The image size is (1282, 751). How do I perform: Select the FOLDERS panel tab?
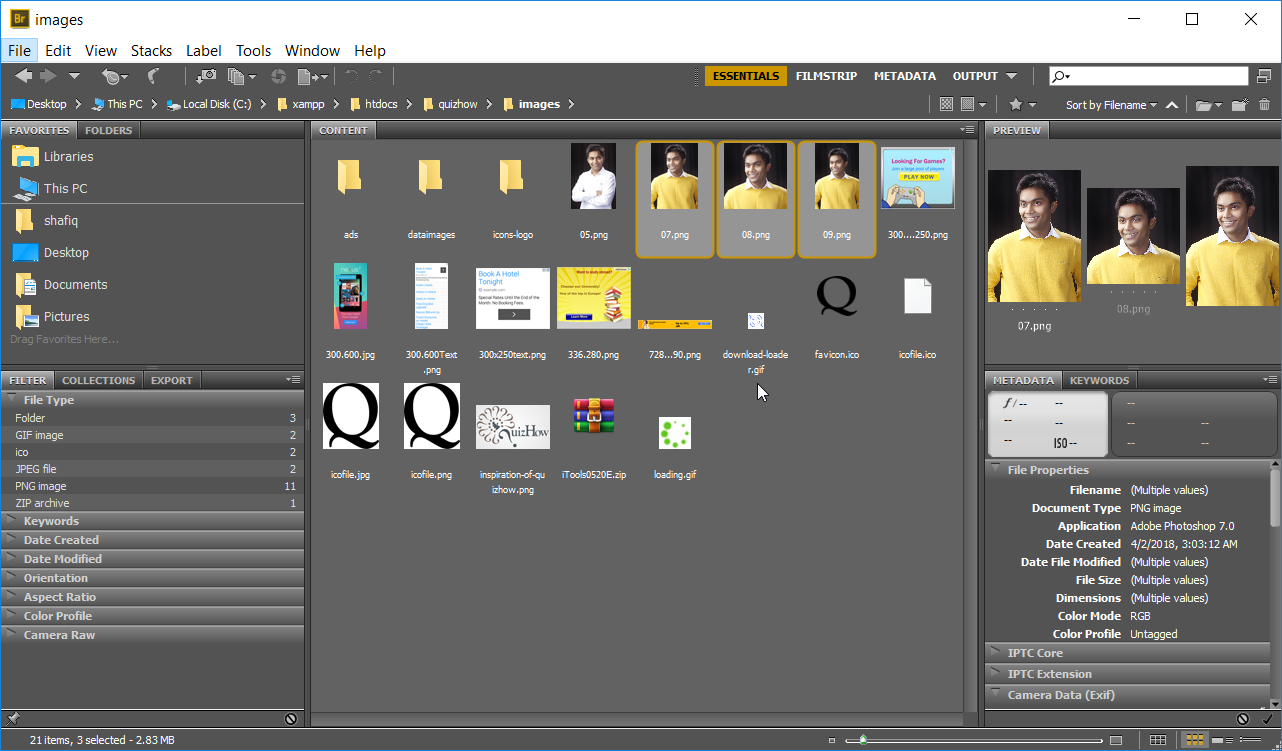pyautogui.click(x=108, y=130)
